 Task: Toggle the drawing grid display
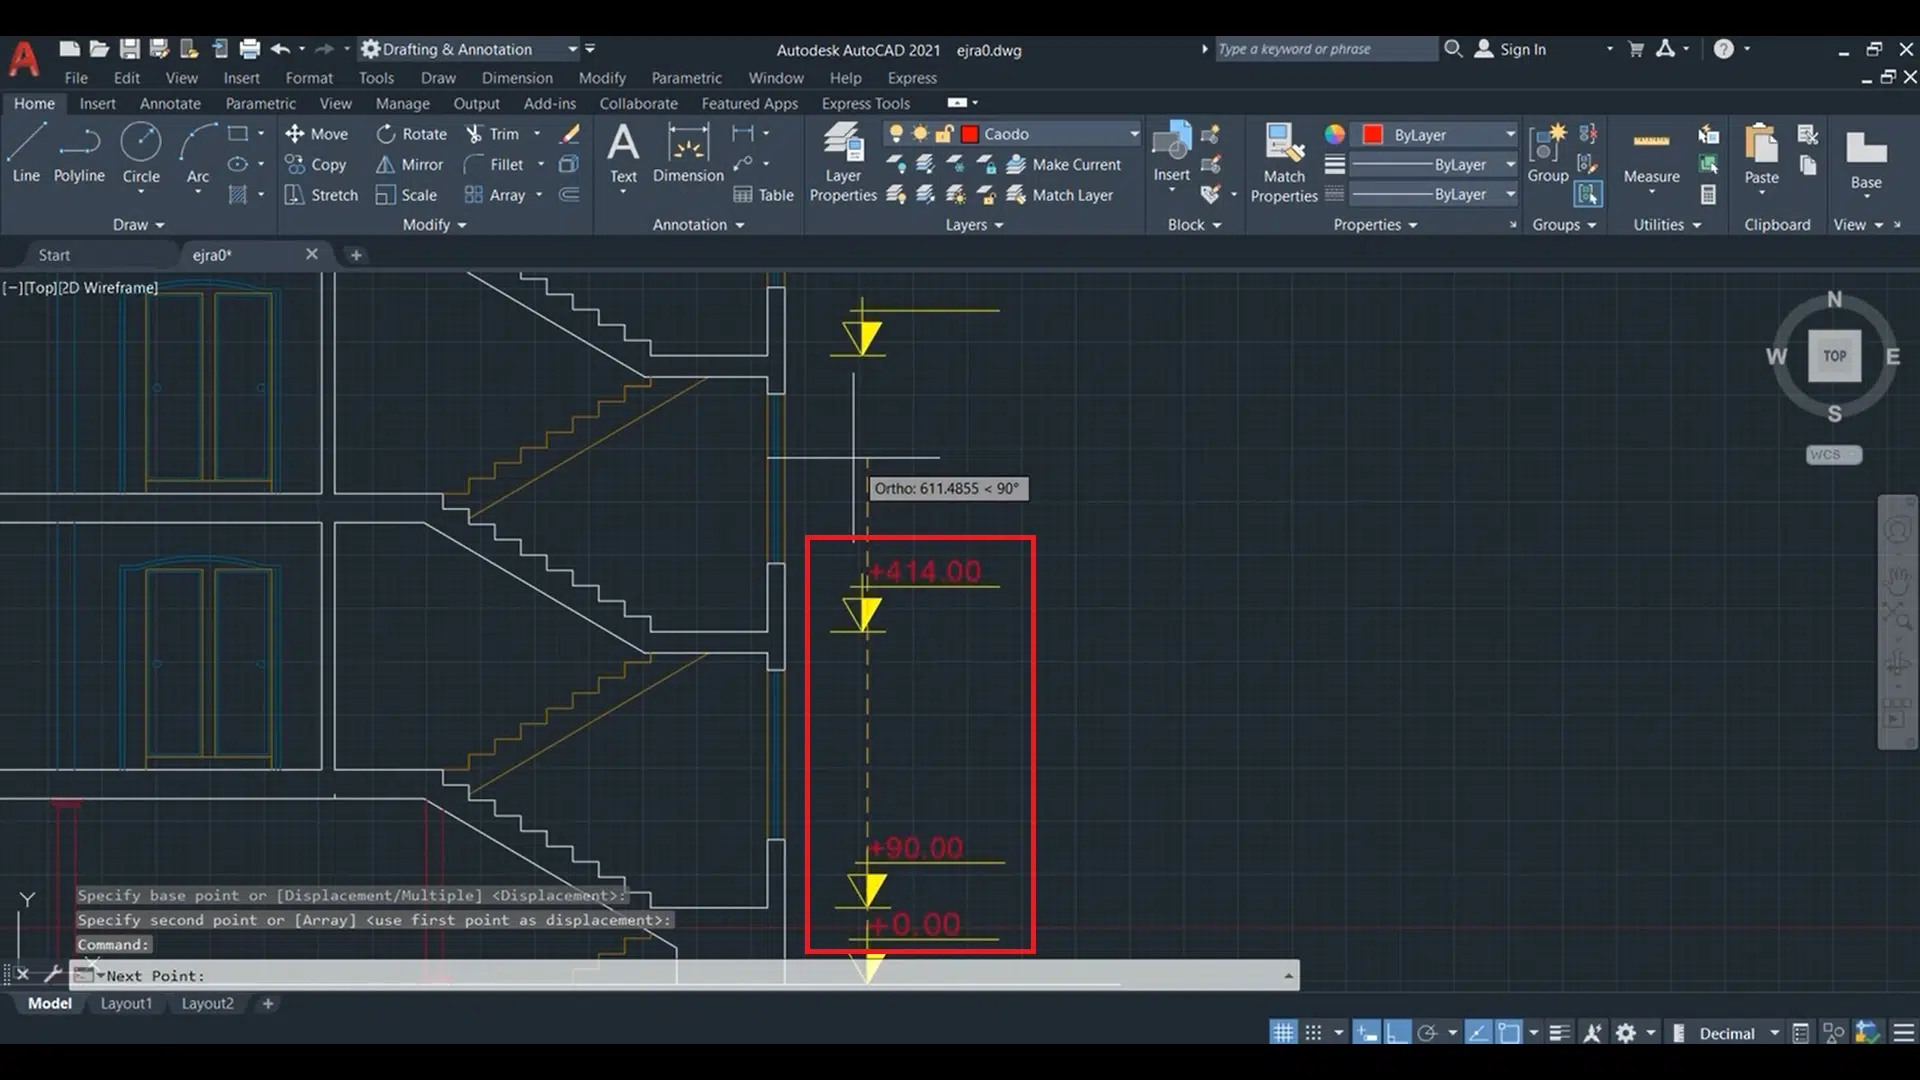pyautogui.click(x=1283, y=1033)
